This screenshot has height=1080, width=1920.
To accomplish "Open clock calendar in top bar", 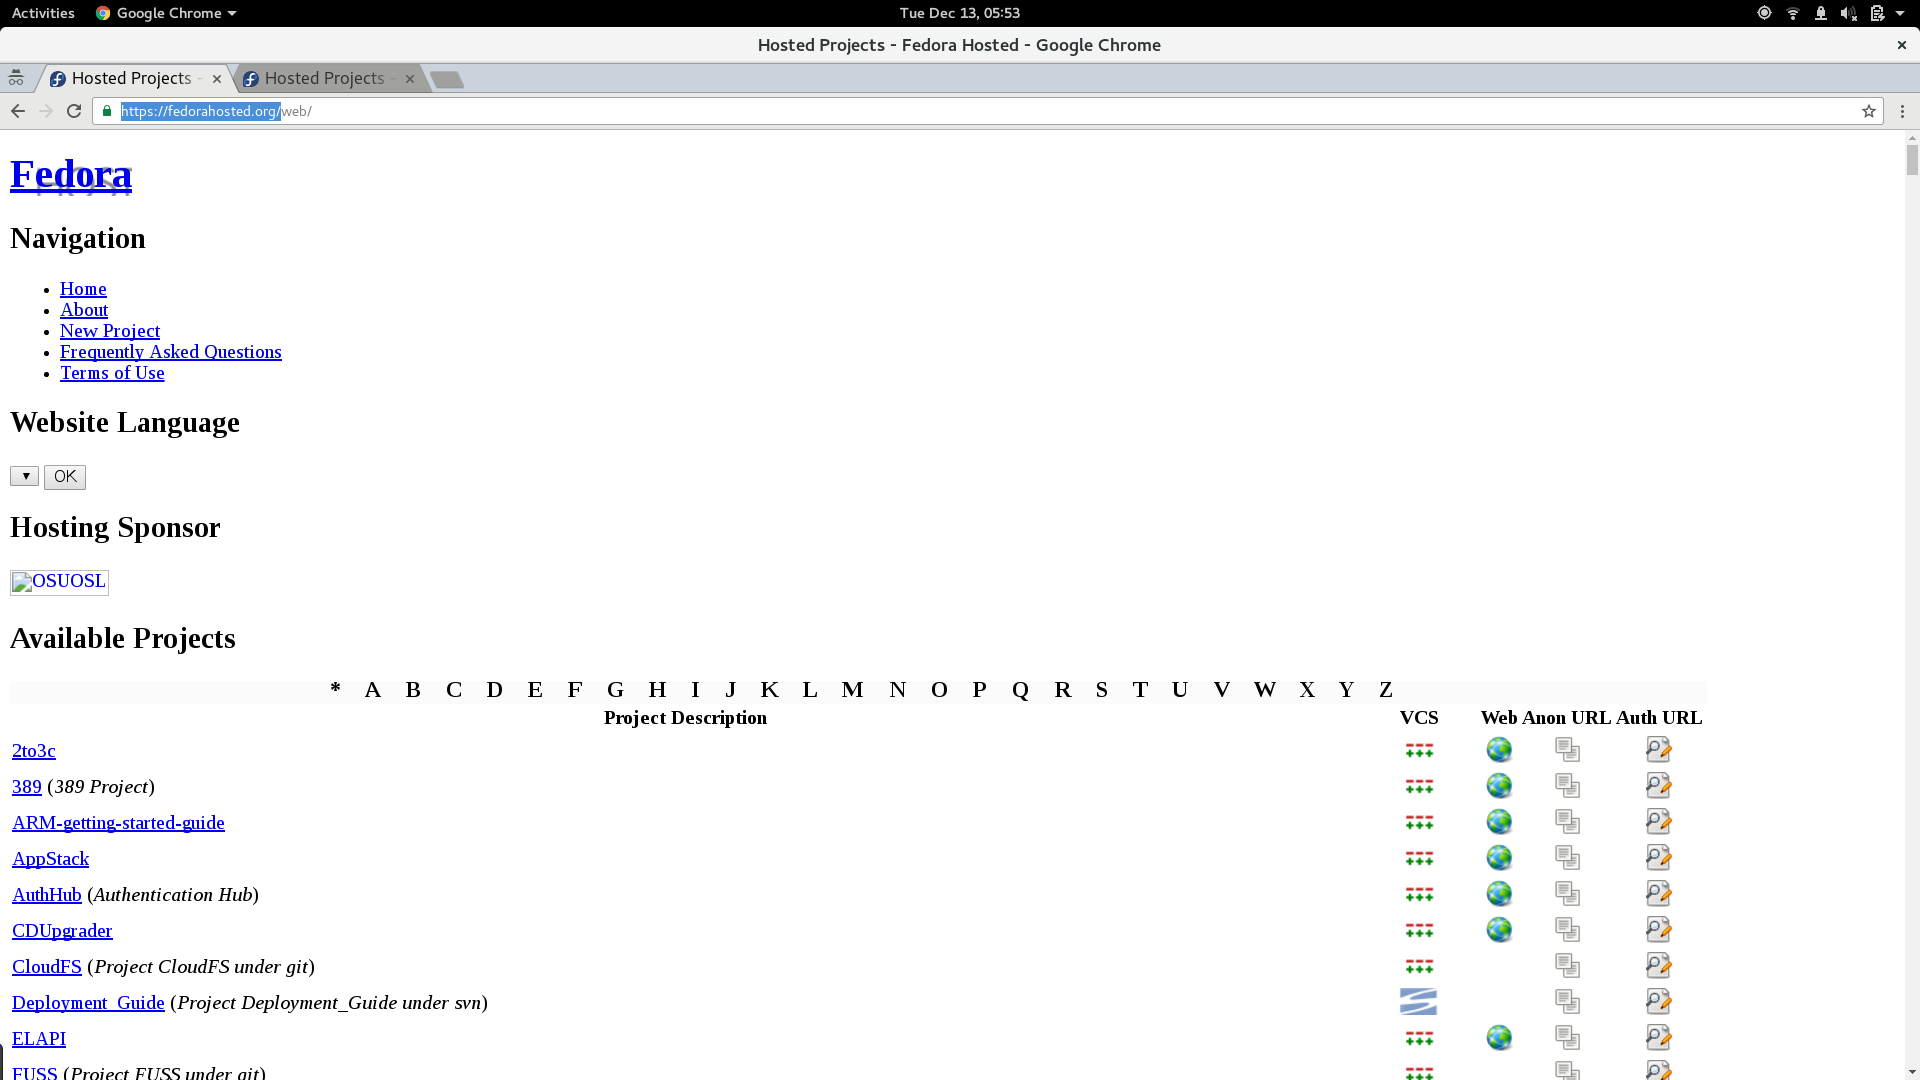I will point(959,13).
